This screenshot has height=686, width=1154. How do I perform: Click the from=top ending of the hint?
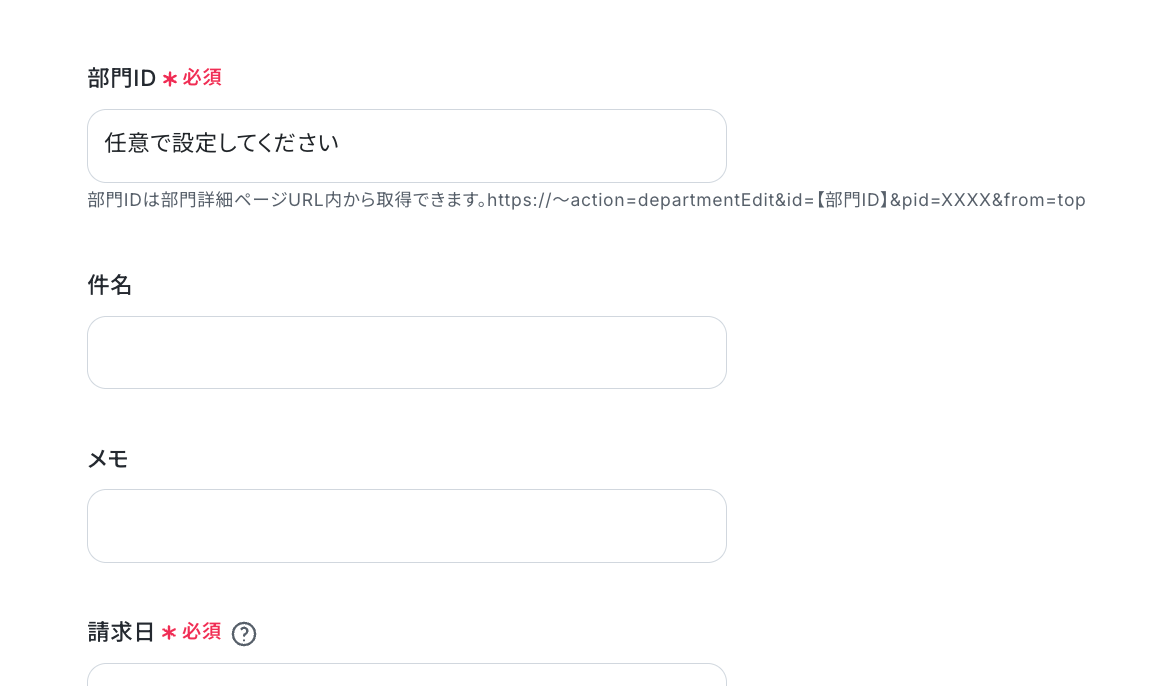(x=1045, y=200)
